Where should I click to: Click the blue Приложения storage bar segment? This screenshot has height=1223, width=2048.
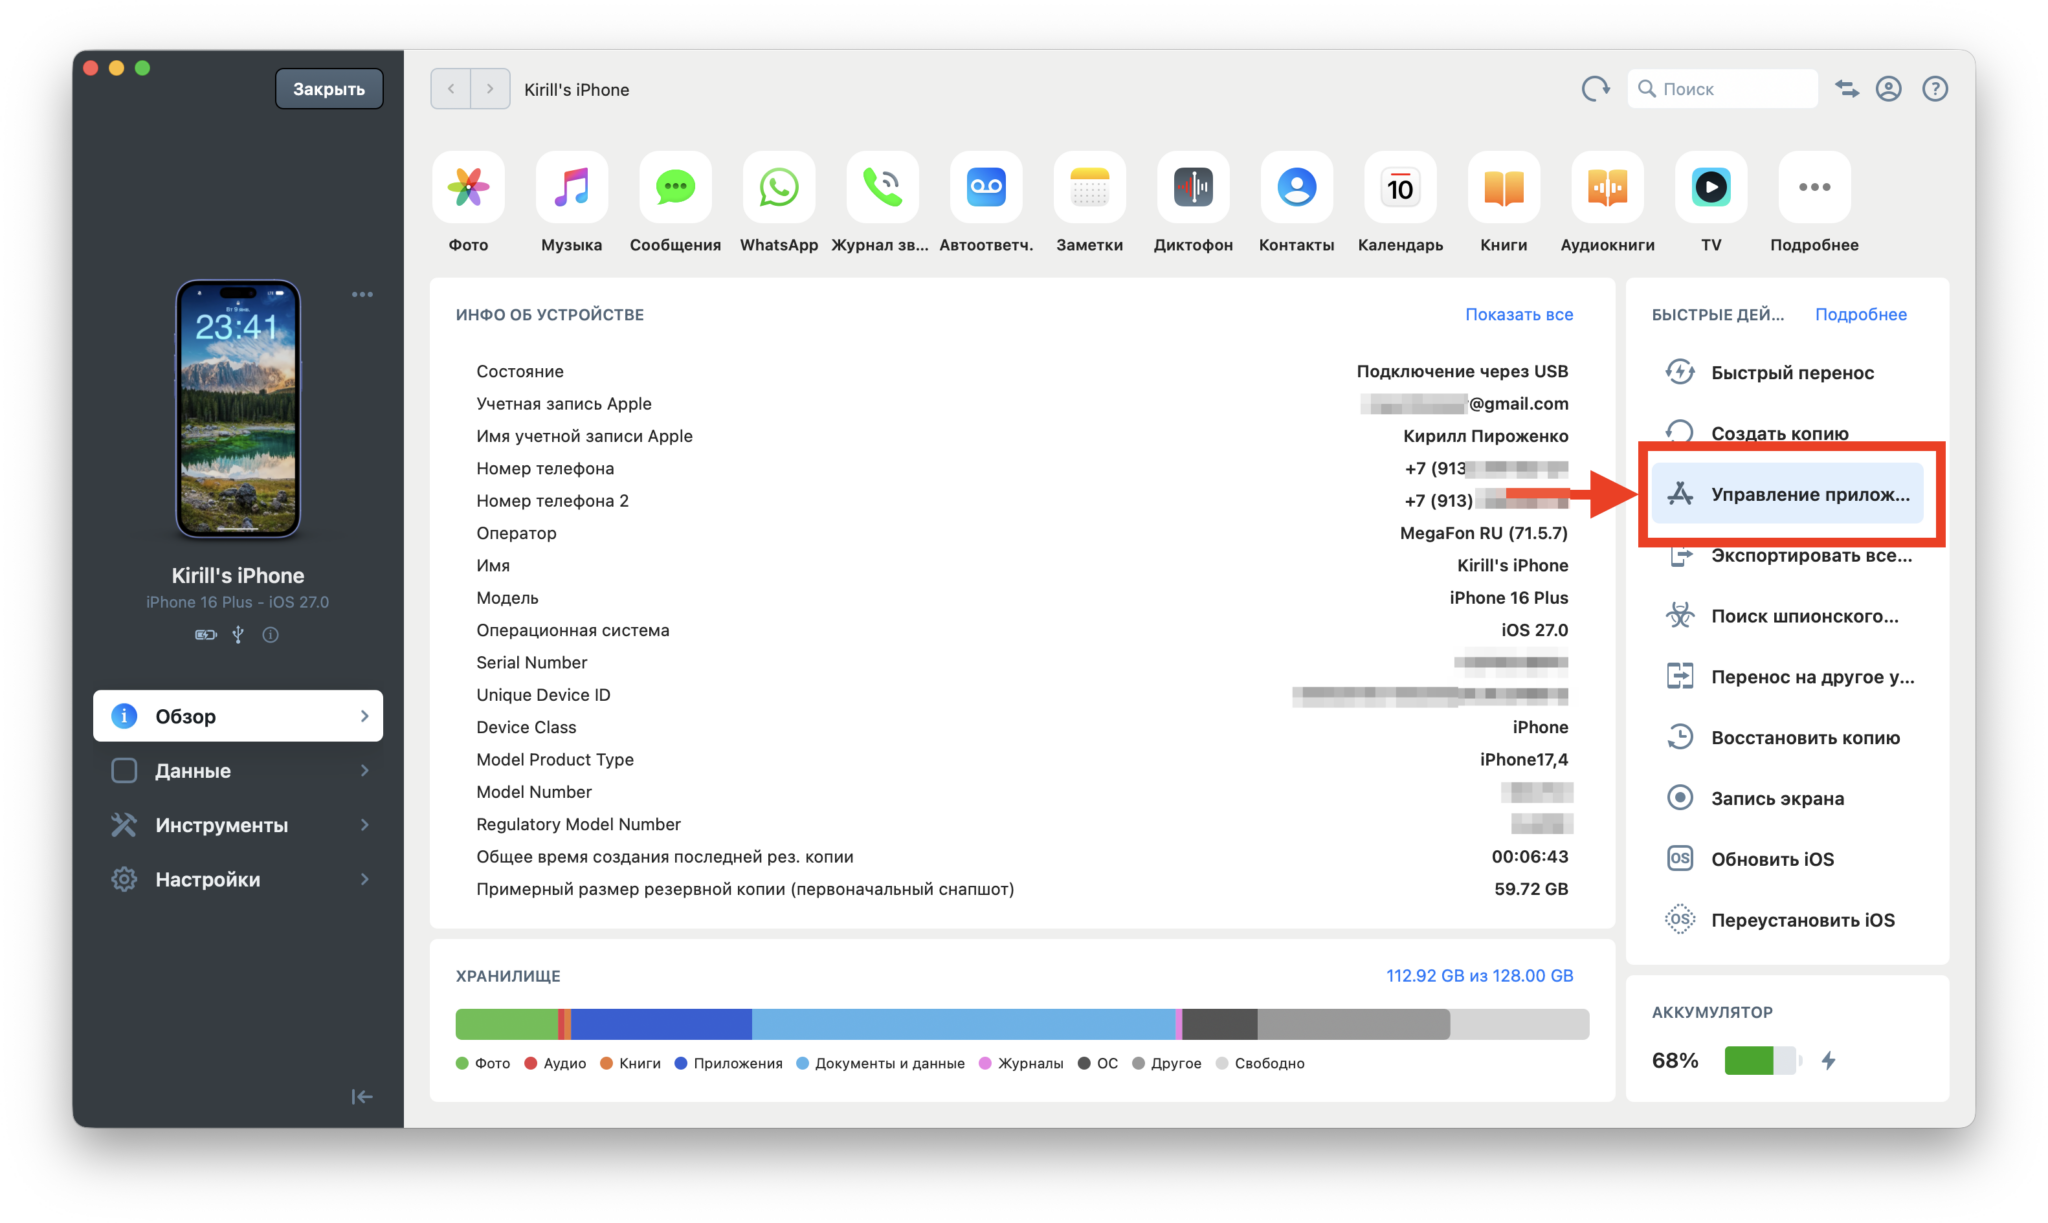point(661,1024)
